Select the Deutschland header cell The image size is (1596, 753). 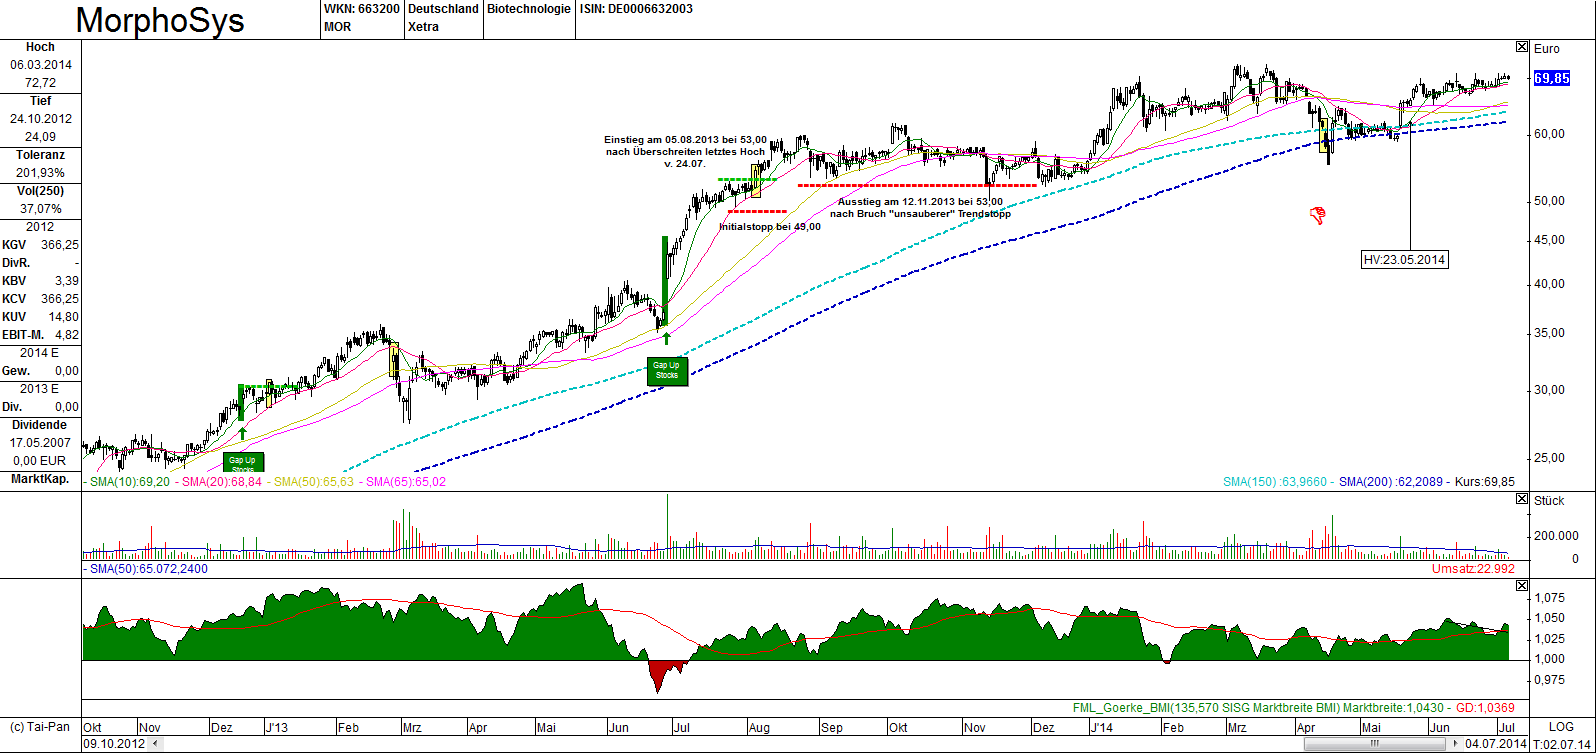[443, 9]
